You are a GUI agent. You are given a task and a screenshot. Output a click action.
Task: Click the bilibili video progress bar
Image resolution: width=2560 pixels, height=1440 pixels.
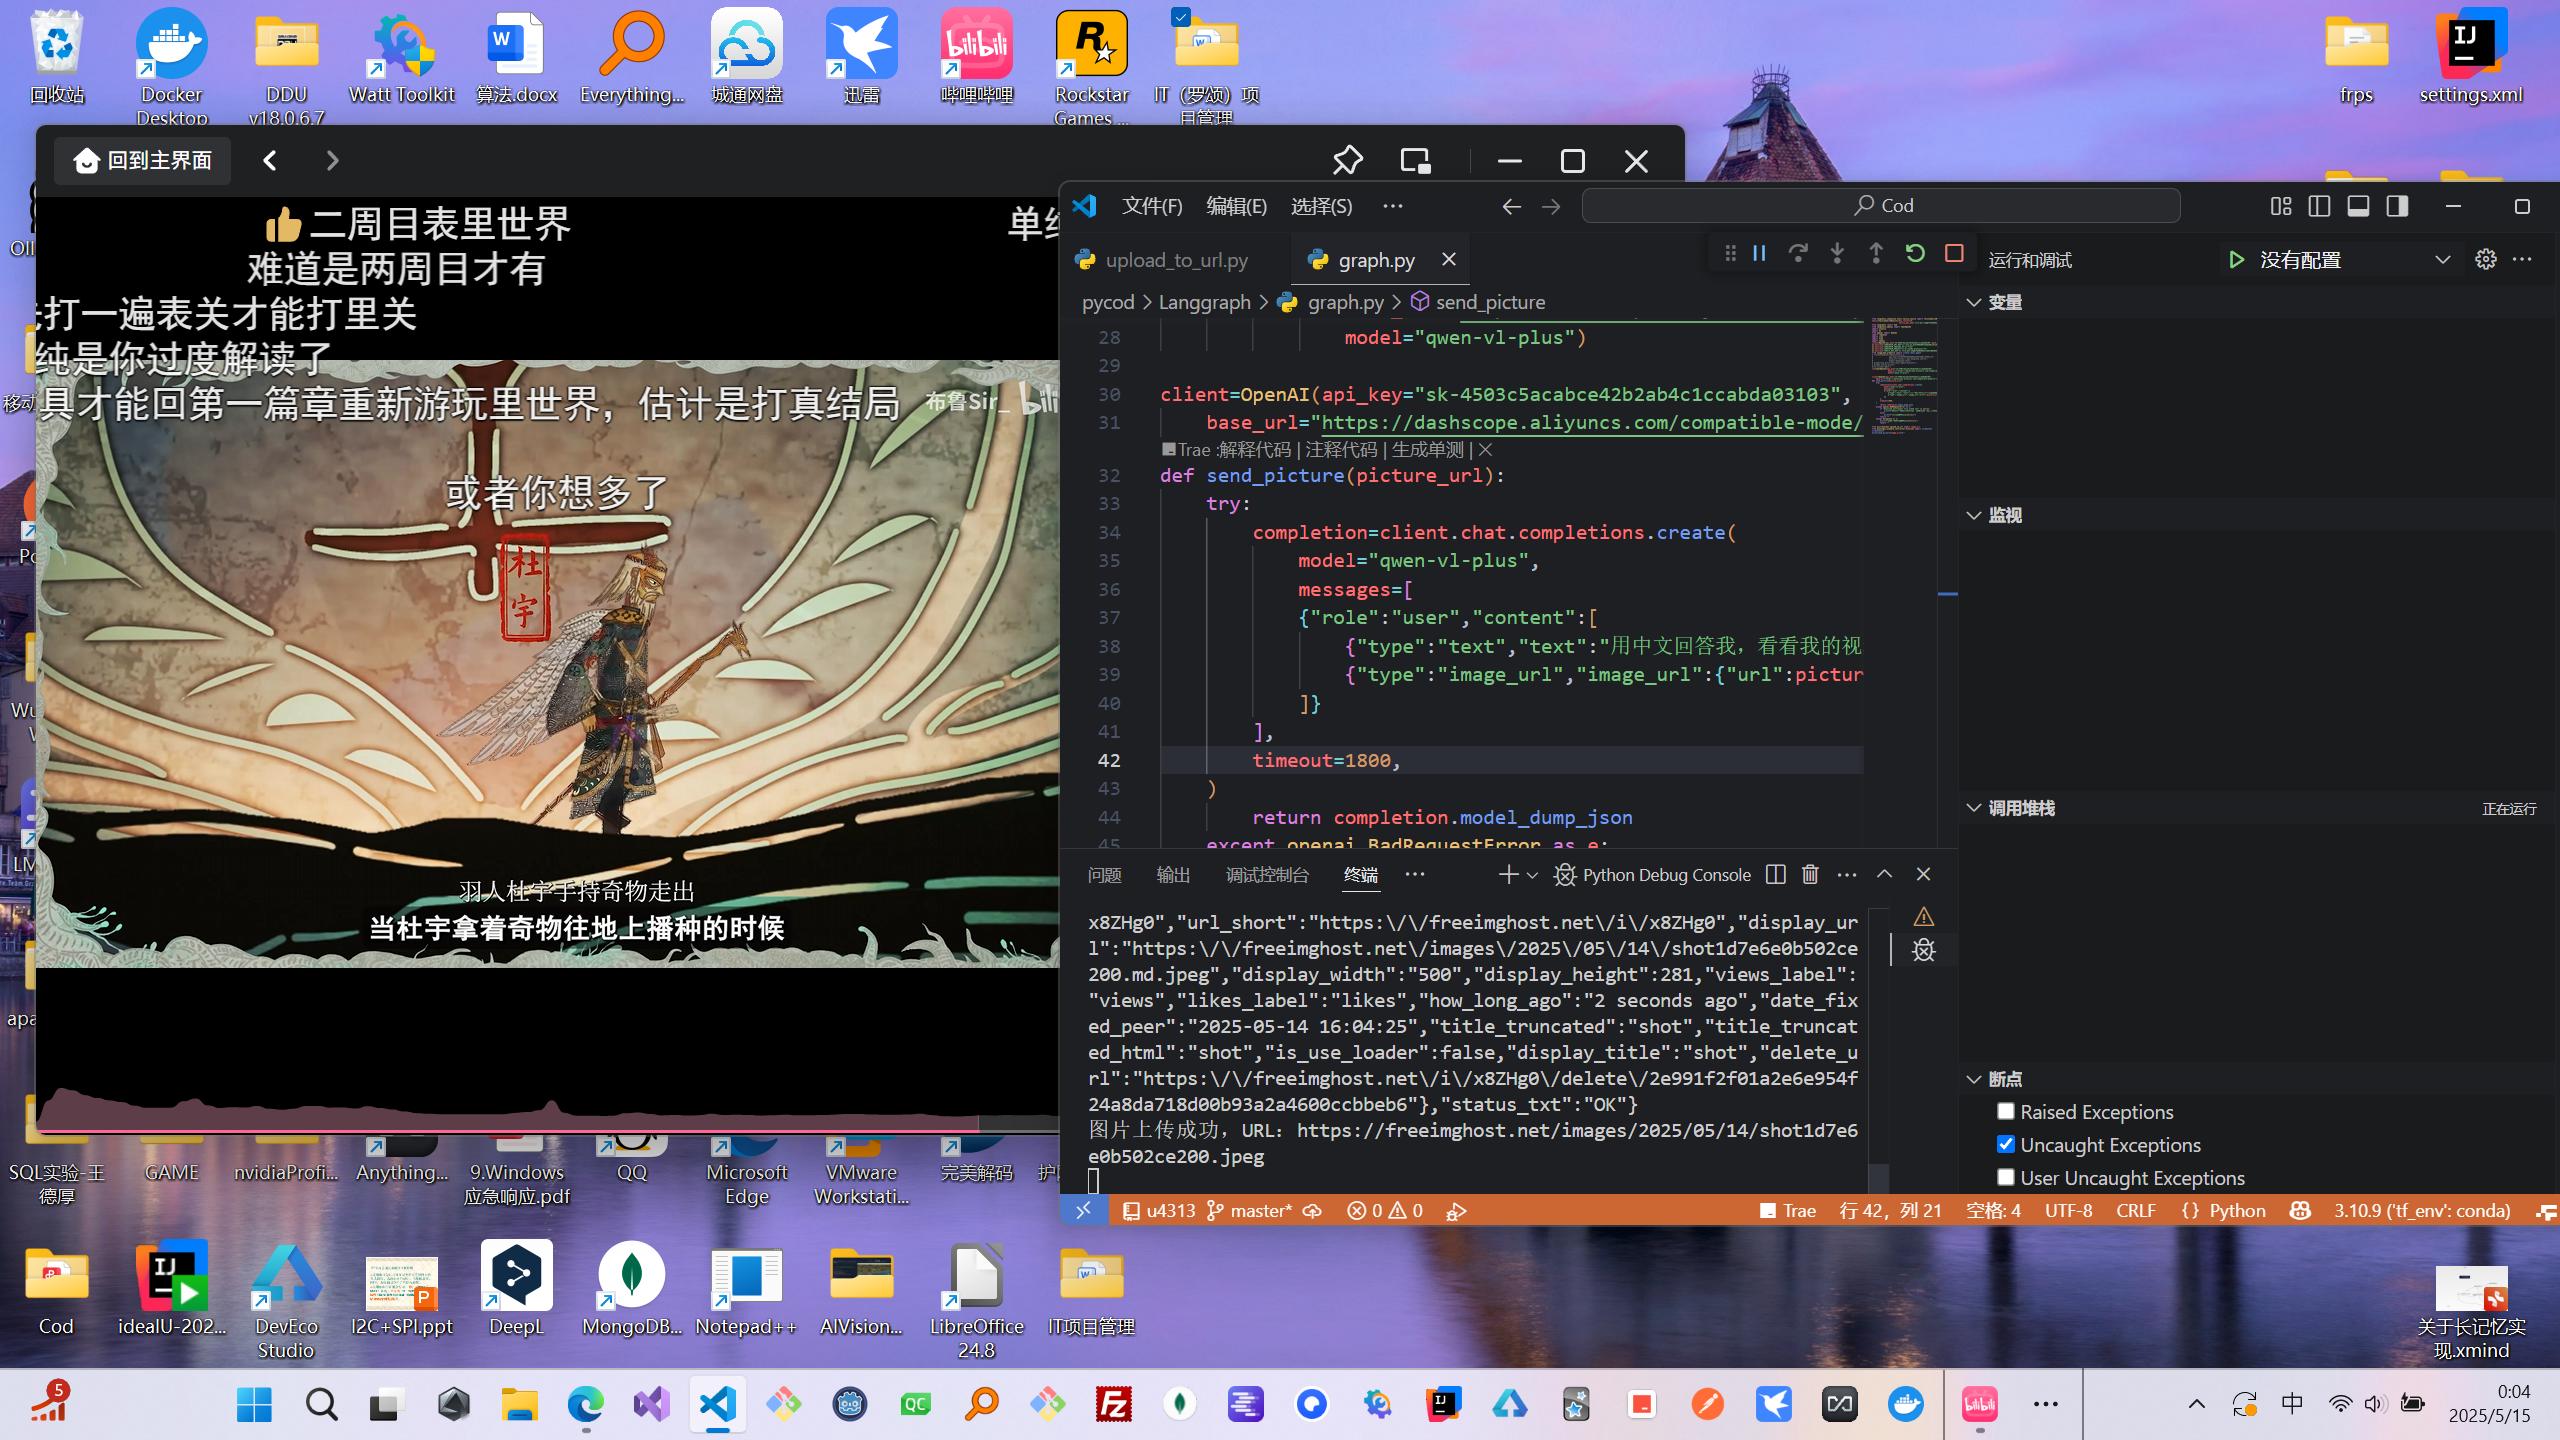coord(548,1131)
